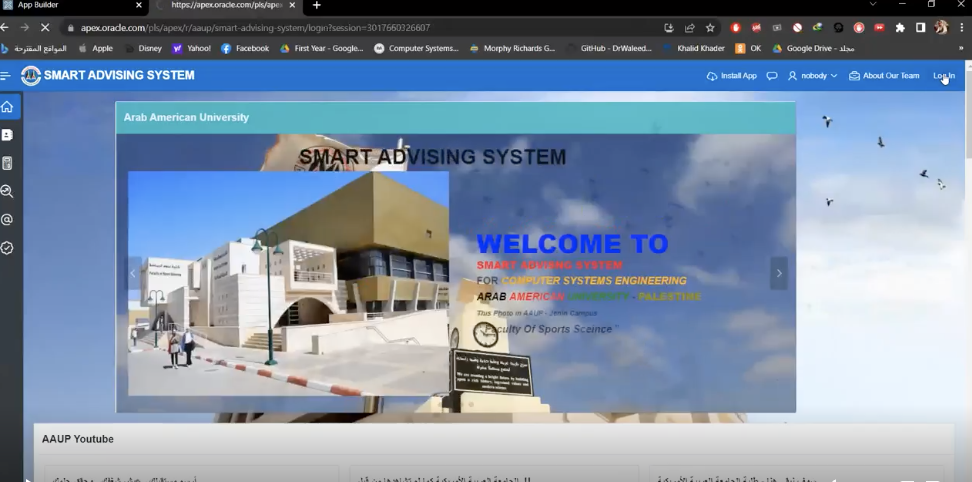Viewport: 972px width, 482px height.
Task: Open the First Year - Google bookmark
Action: (x=322, y=48)
